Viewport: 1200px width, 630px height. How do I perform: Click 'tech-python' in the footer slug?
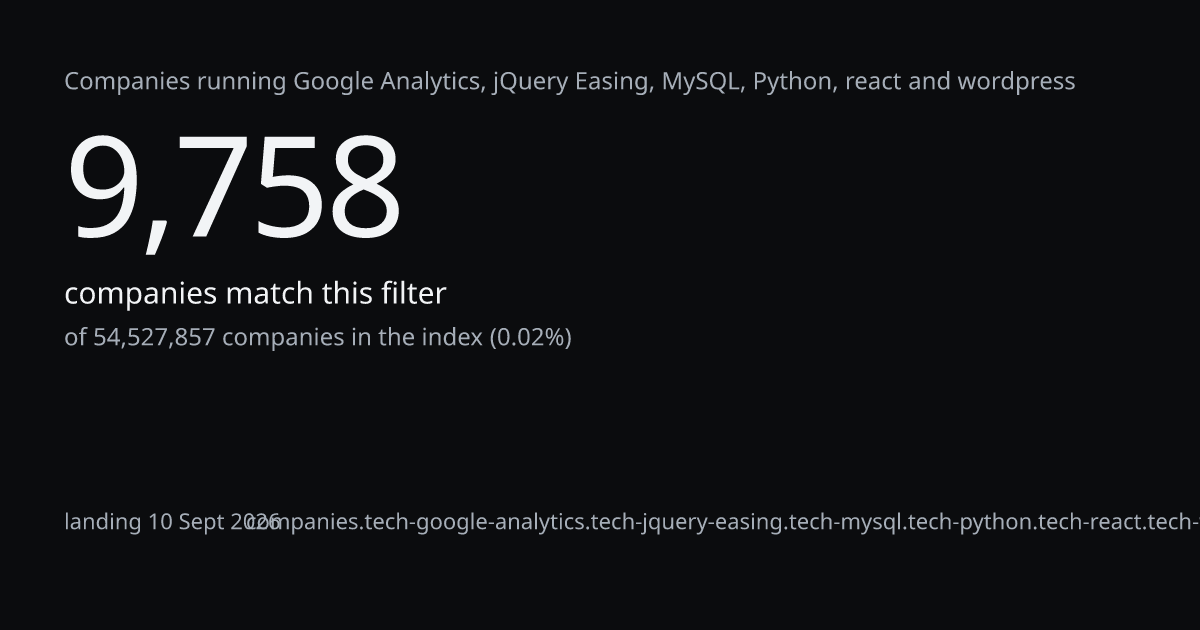tap(966, 522)
